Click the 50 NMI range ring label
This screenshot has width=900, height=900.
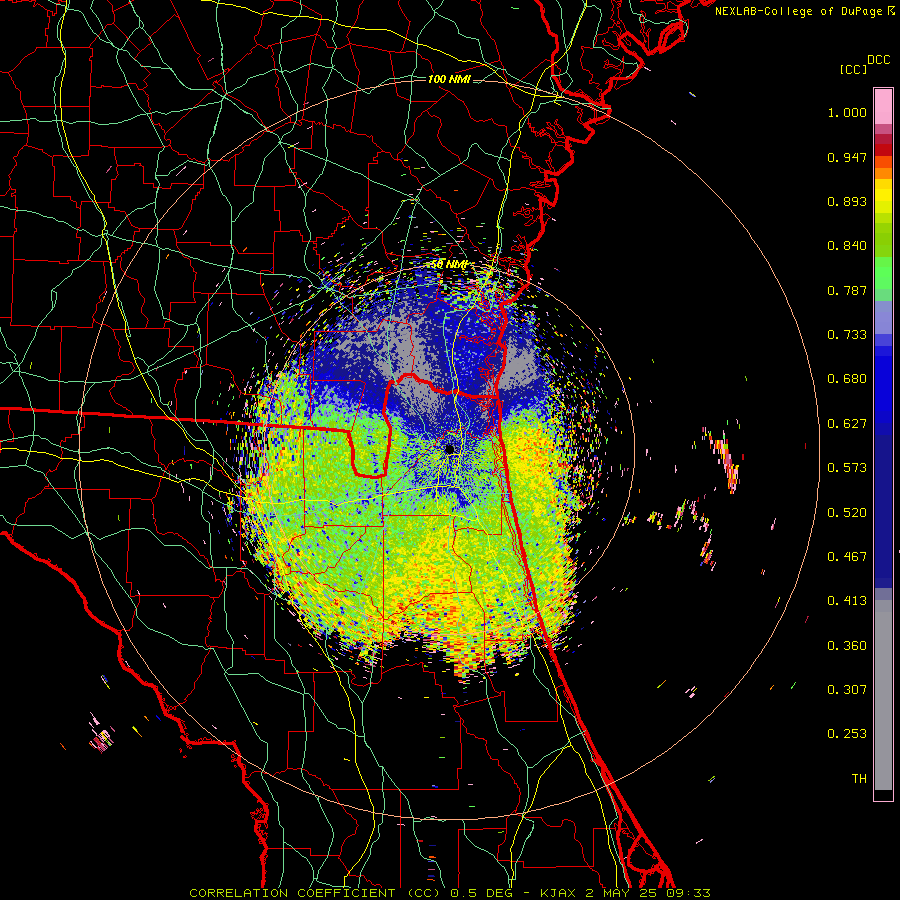pyautogui.click(x=449, y=265)
